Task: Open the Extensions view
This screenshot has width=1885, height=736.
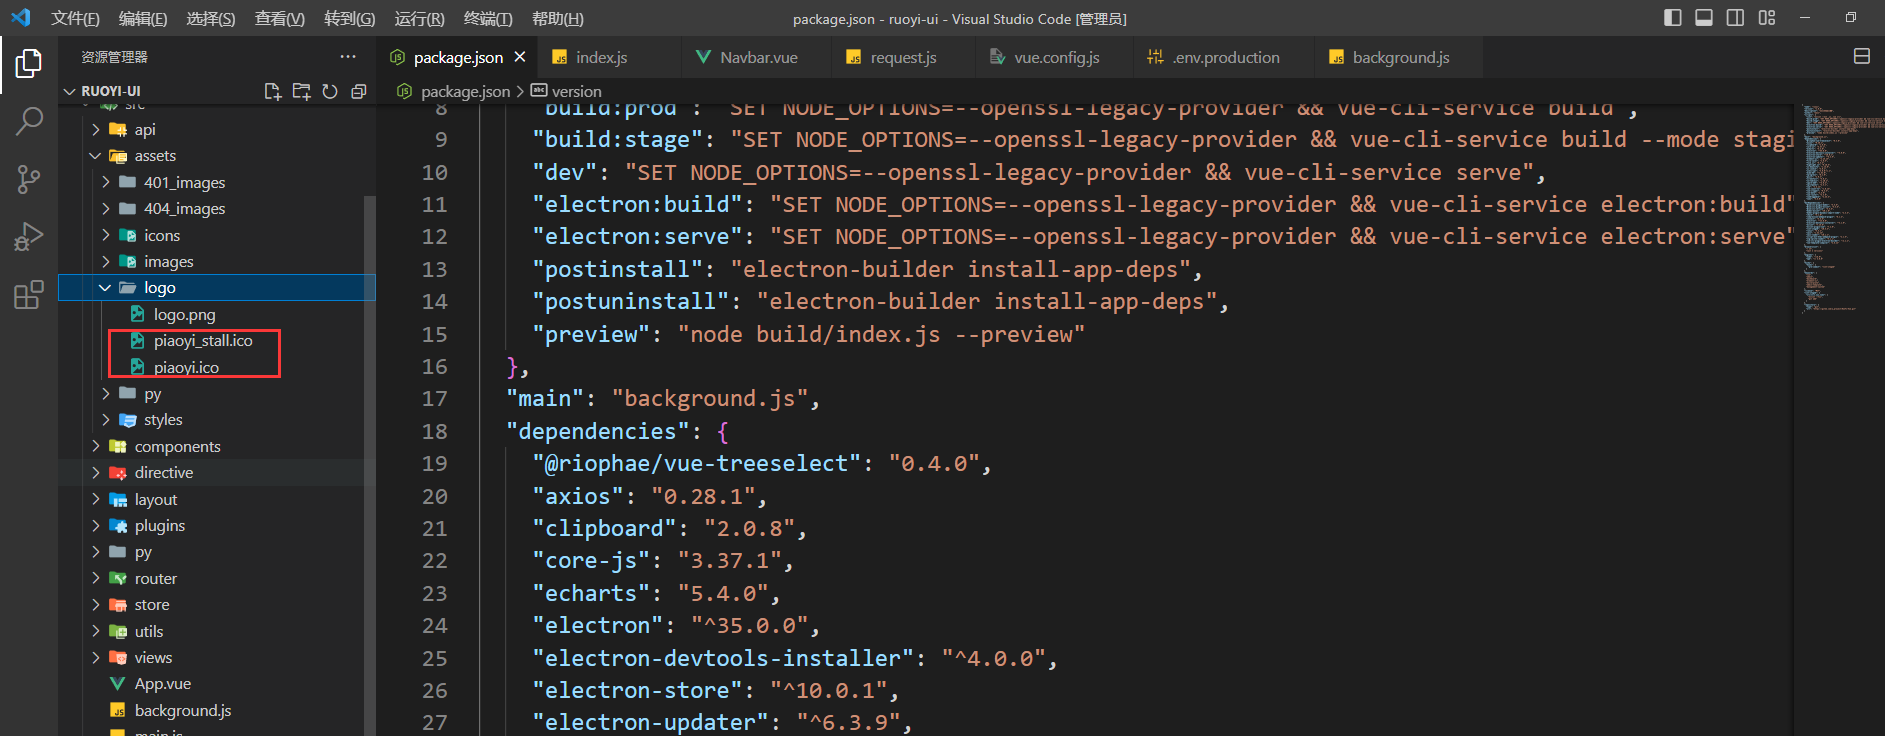Action: tap(29, 295)
